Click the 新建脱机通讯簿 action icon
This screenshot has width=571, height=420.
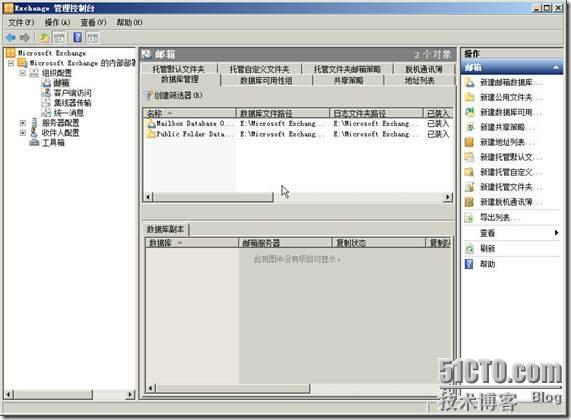point(470,202)
